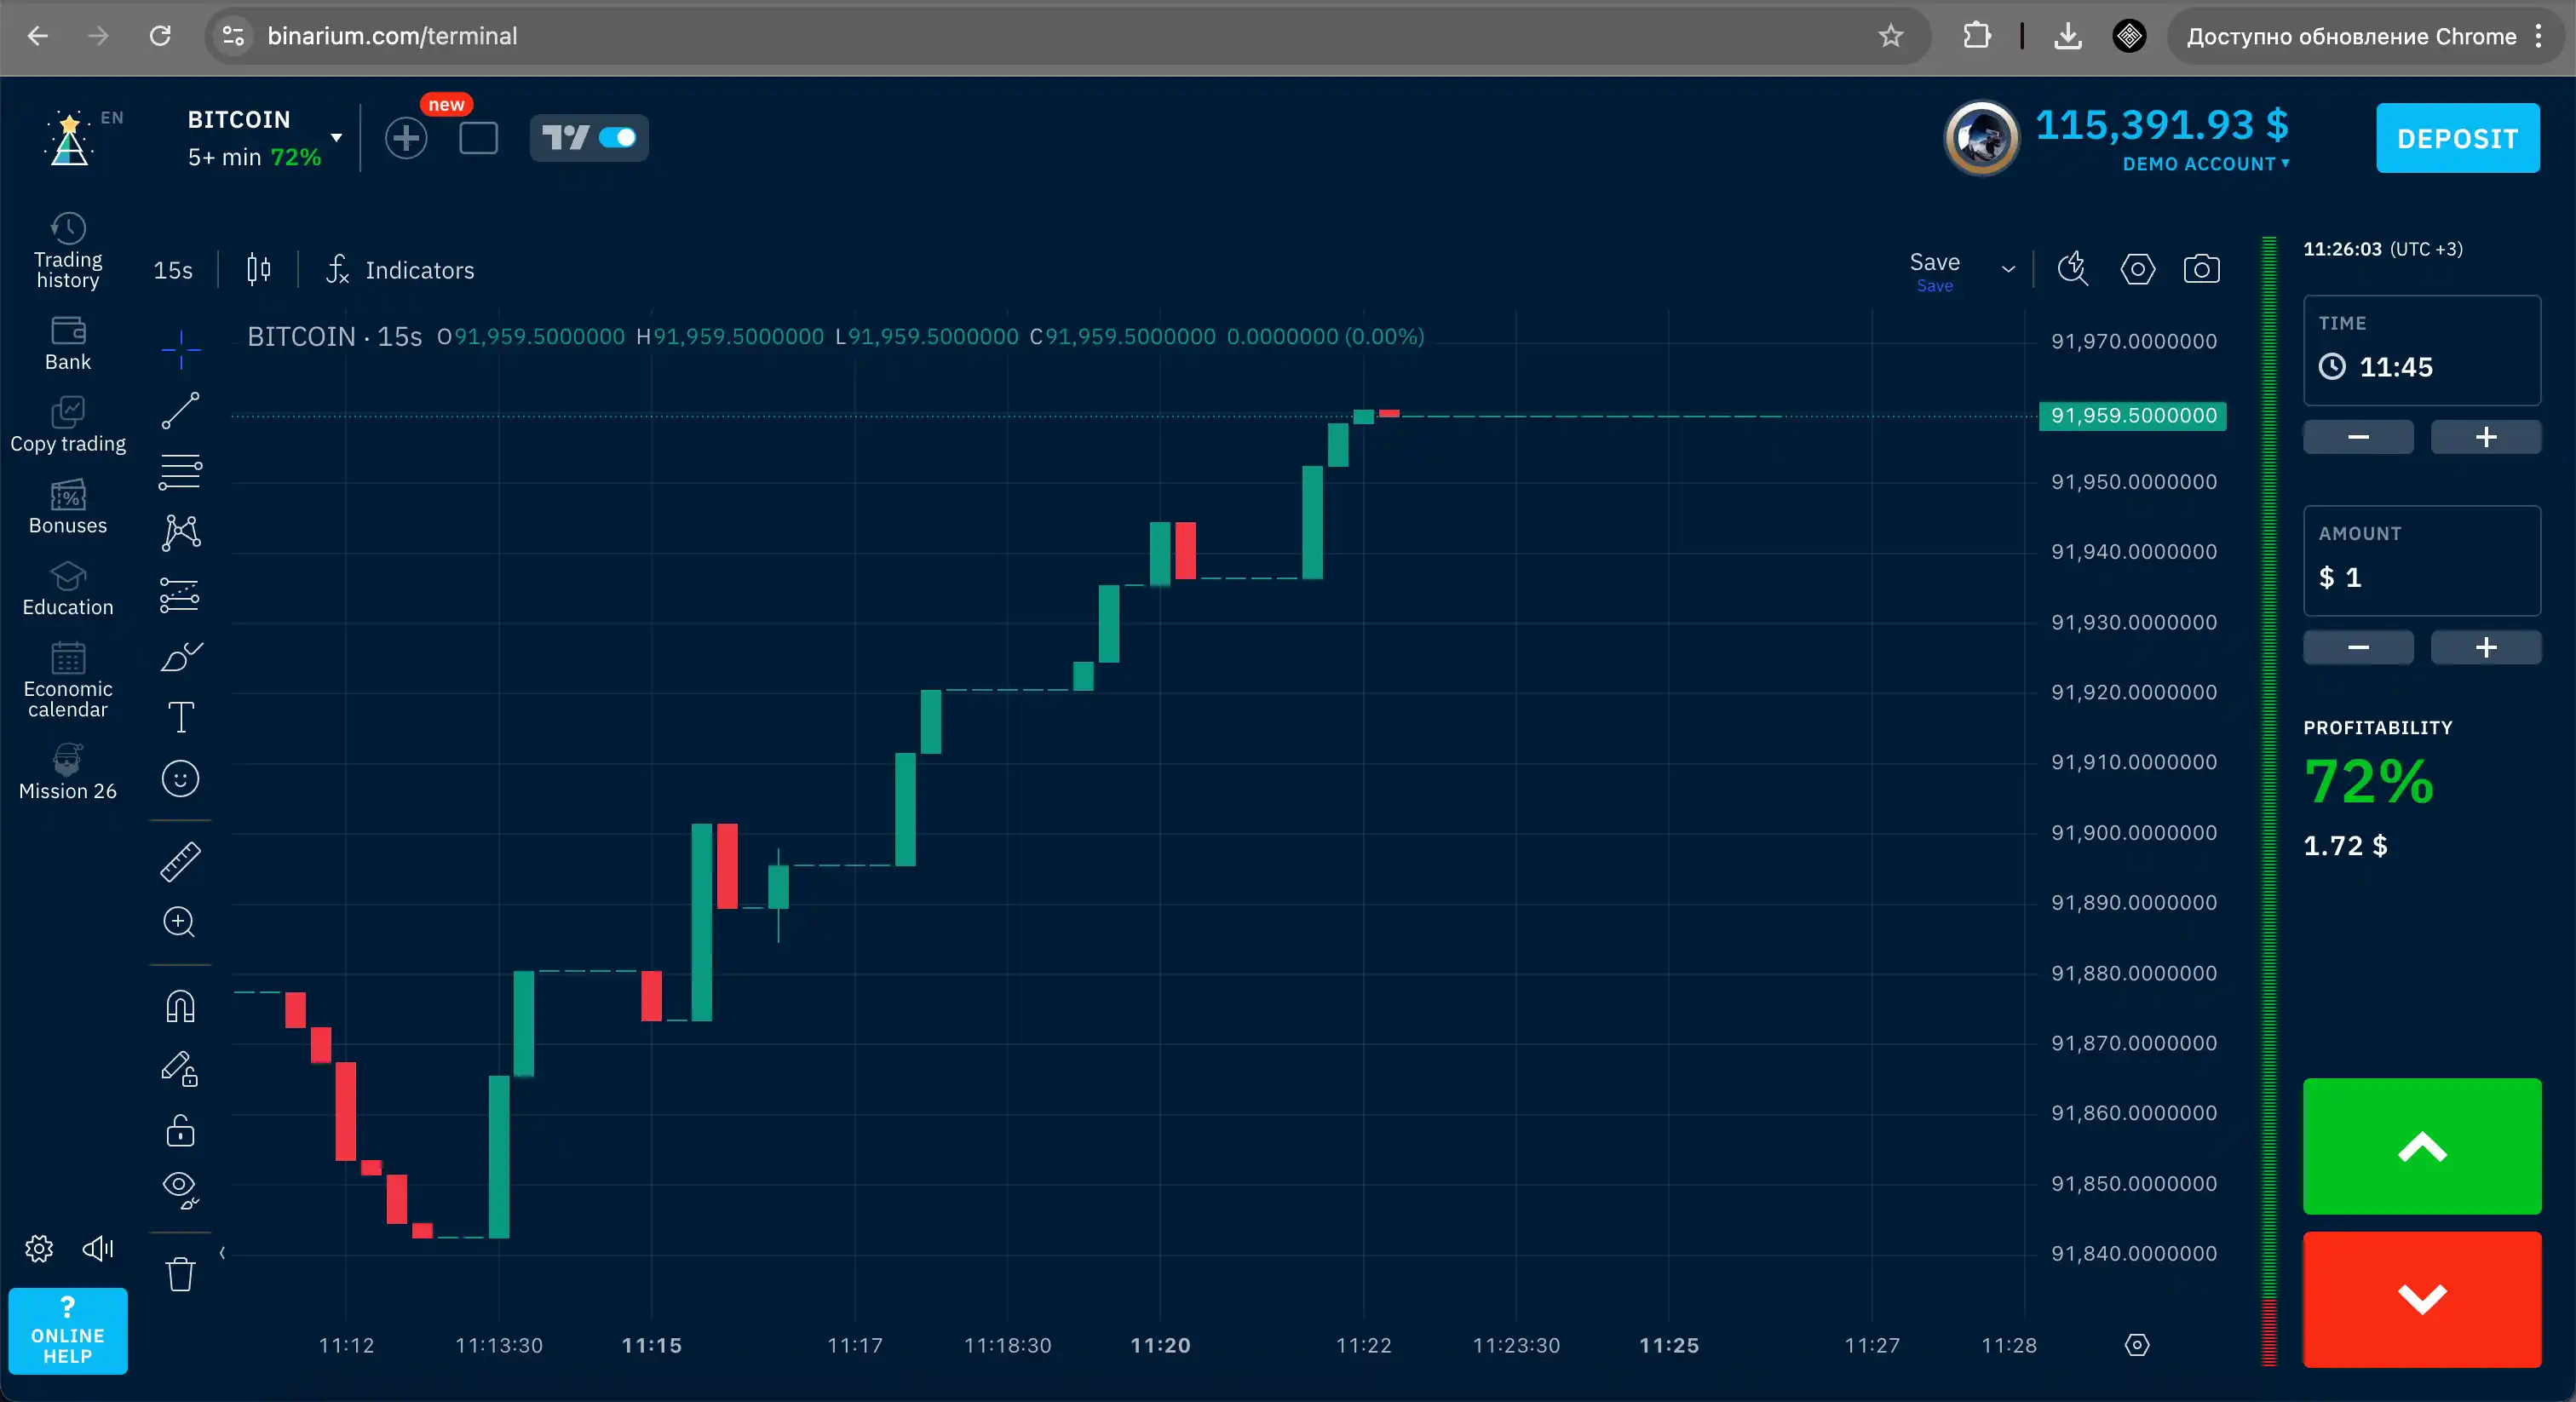Click the DEPOSIT button
Viewport: 2576px width, 1402px height.
(2457, 138)
